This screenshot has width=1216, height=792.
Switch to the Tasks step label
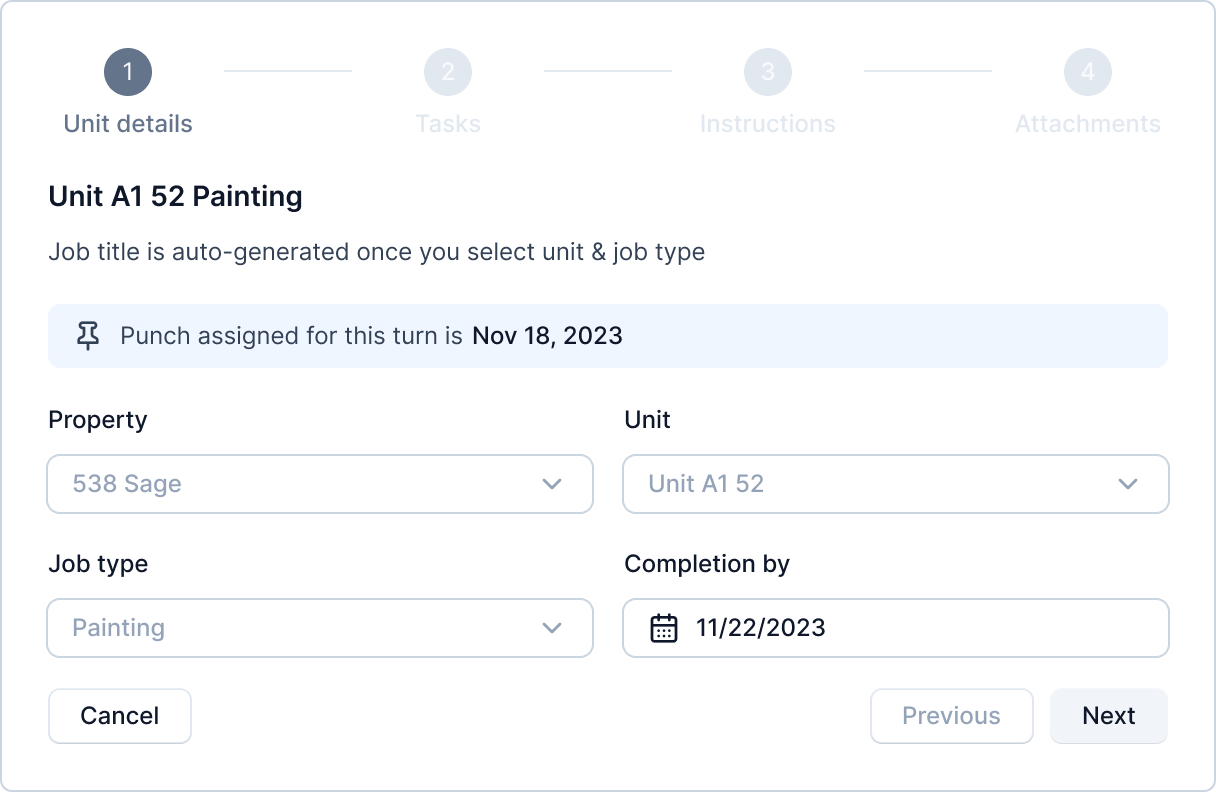448,124
